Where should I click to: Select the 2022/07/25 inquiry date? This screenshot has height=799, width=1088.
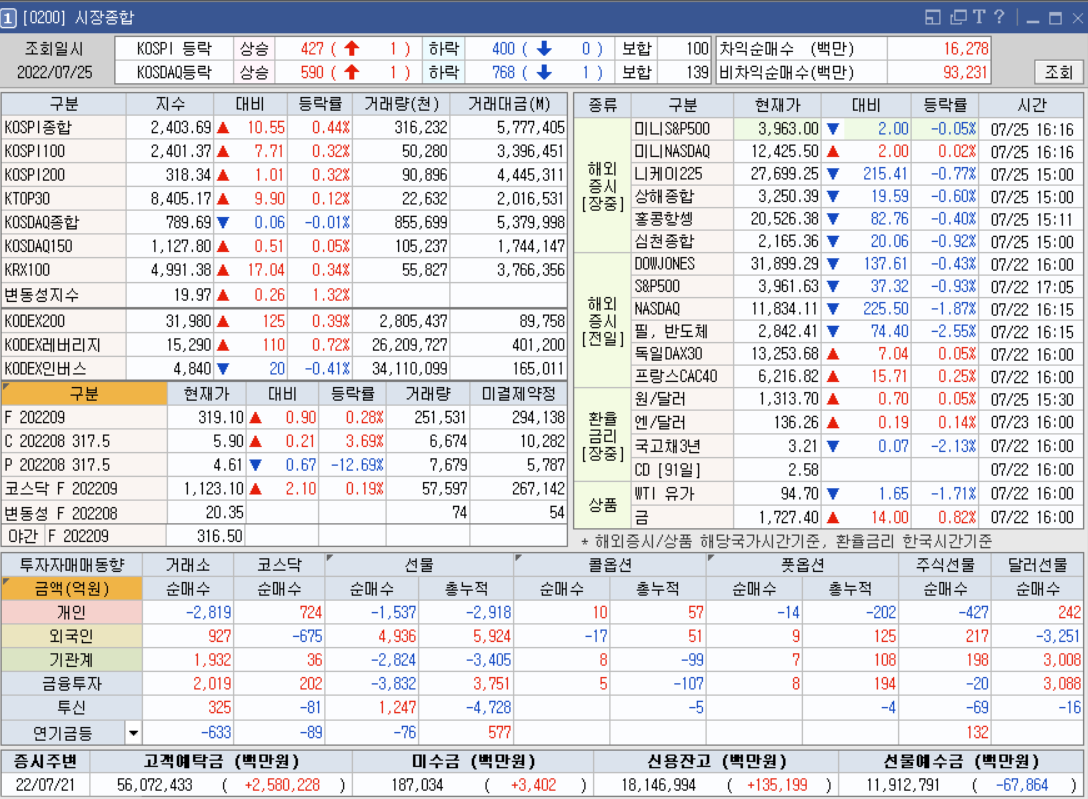point(55,72)
